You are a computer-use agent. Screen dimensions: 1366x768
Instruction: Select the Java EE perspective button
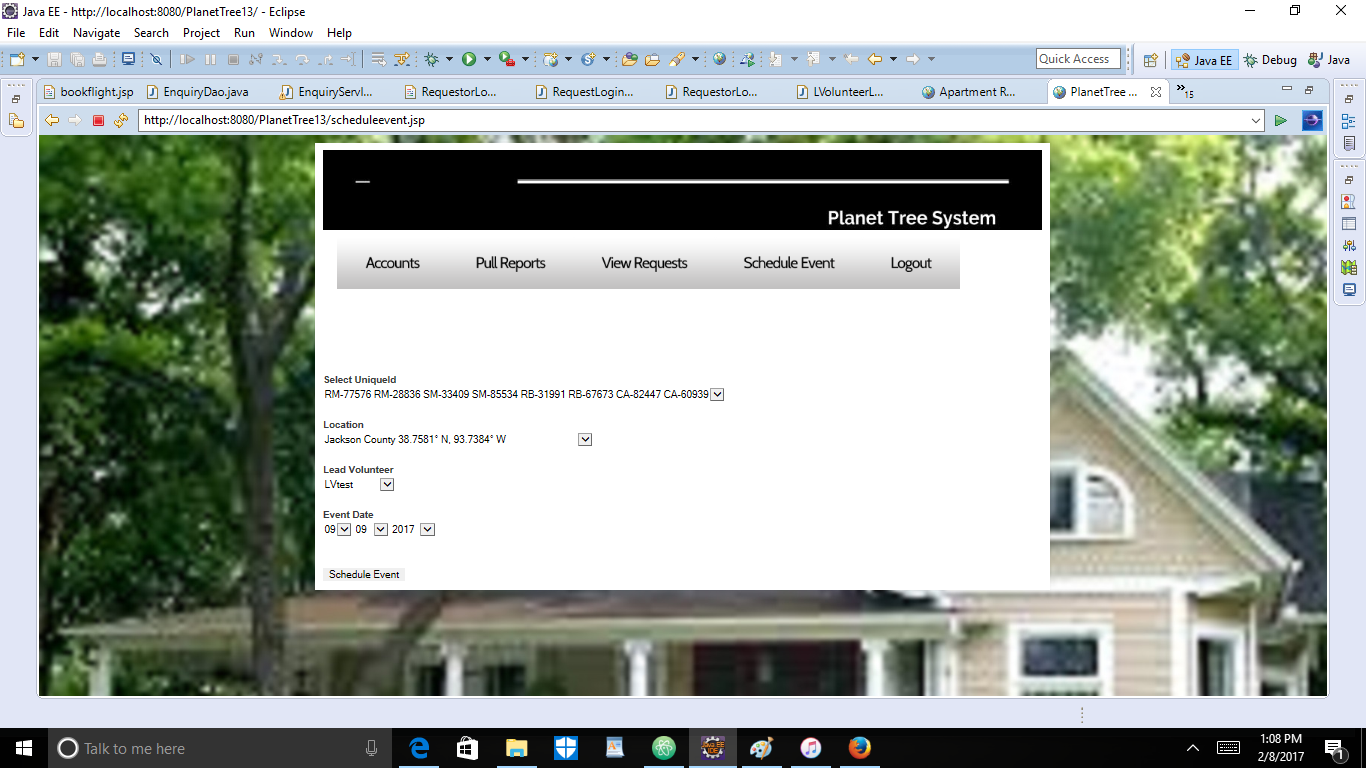coord(1203,60)
